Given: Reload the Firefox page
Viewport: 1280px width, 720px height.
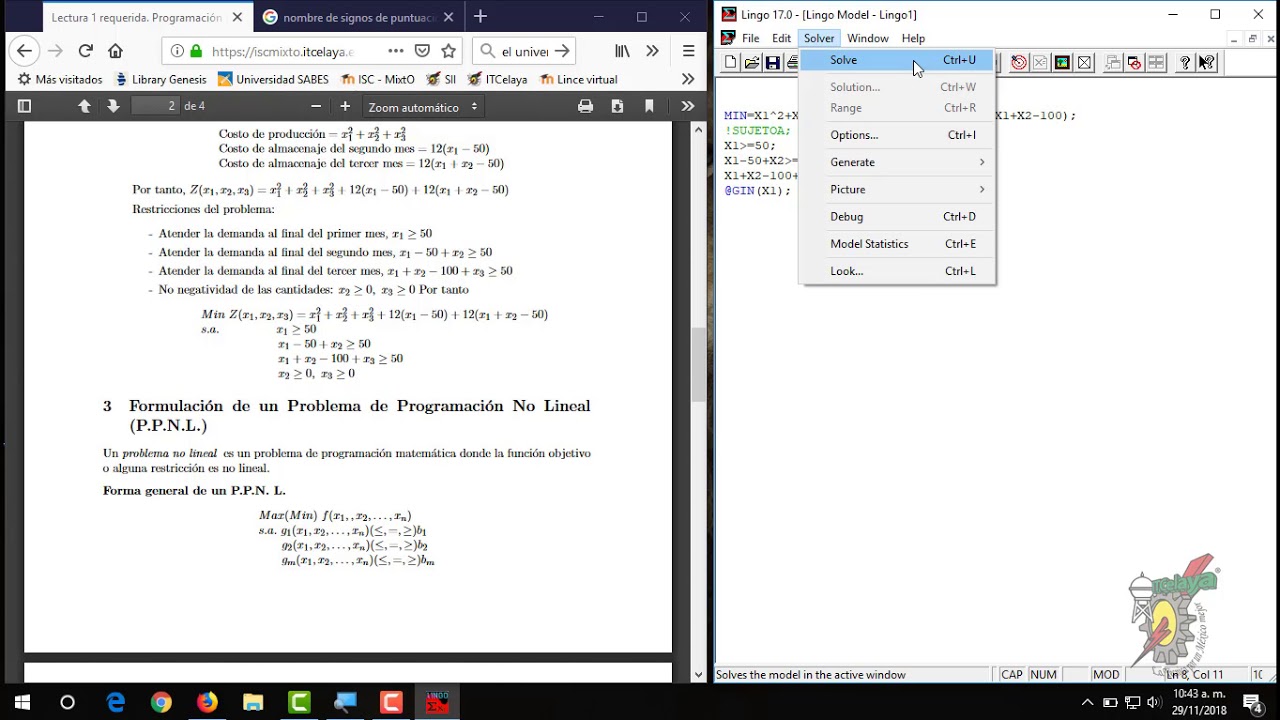Looking at the screenshot, I should coord(86,51).
